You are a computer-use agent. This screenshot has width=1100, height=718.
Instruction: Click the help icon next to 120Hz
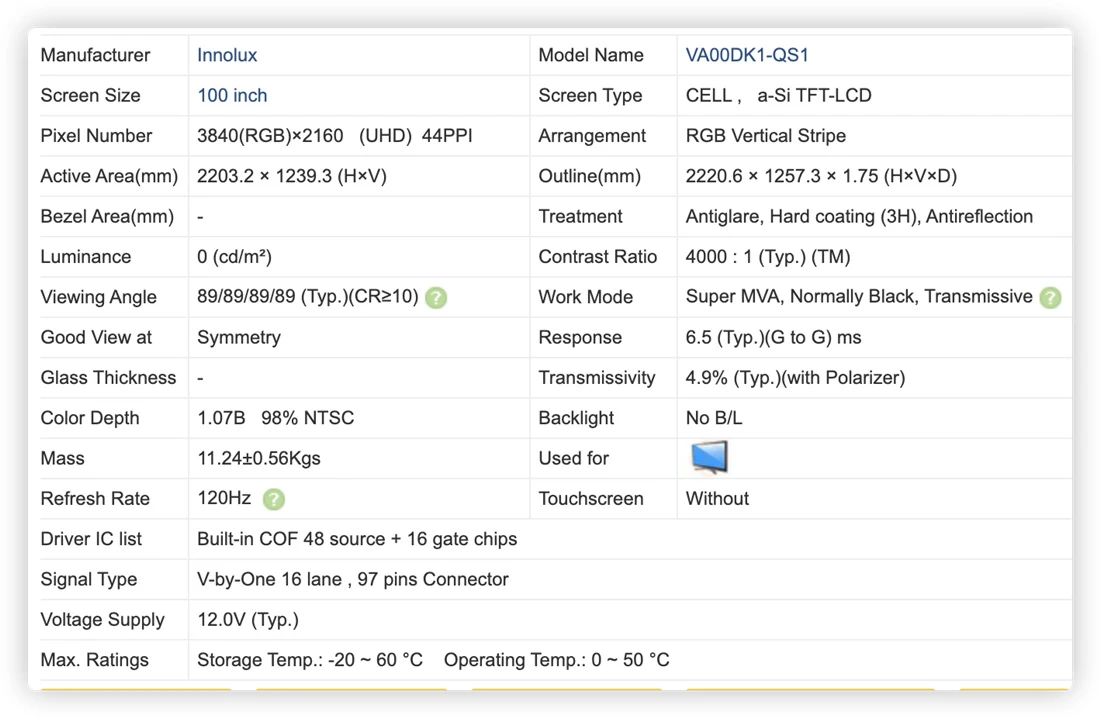tap(274, 499)
